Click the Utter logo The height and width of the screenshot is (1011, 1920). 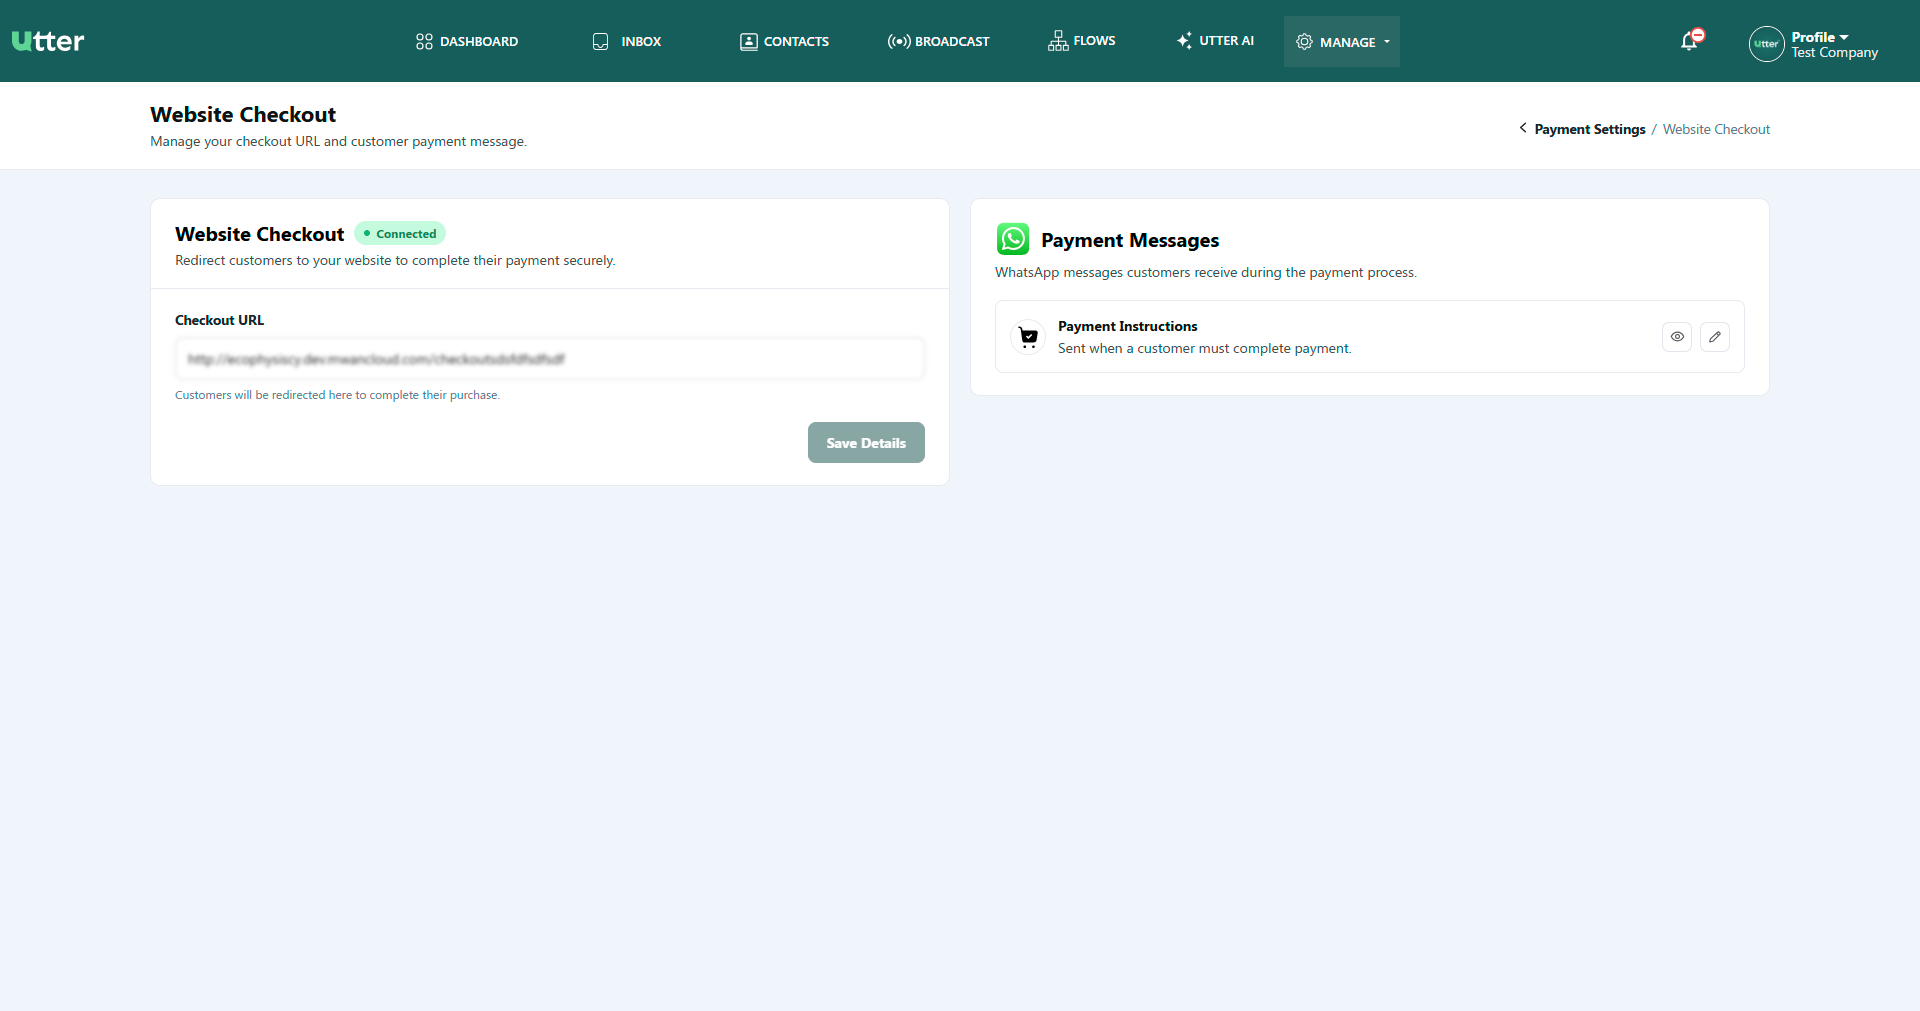tap(48, 41)
